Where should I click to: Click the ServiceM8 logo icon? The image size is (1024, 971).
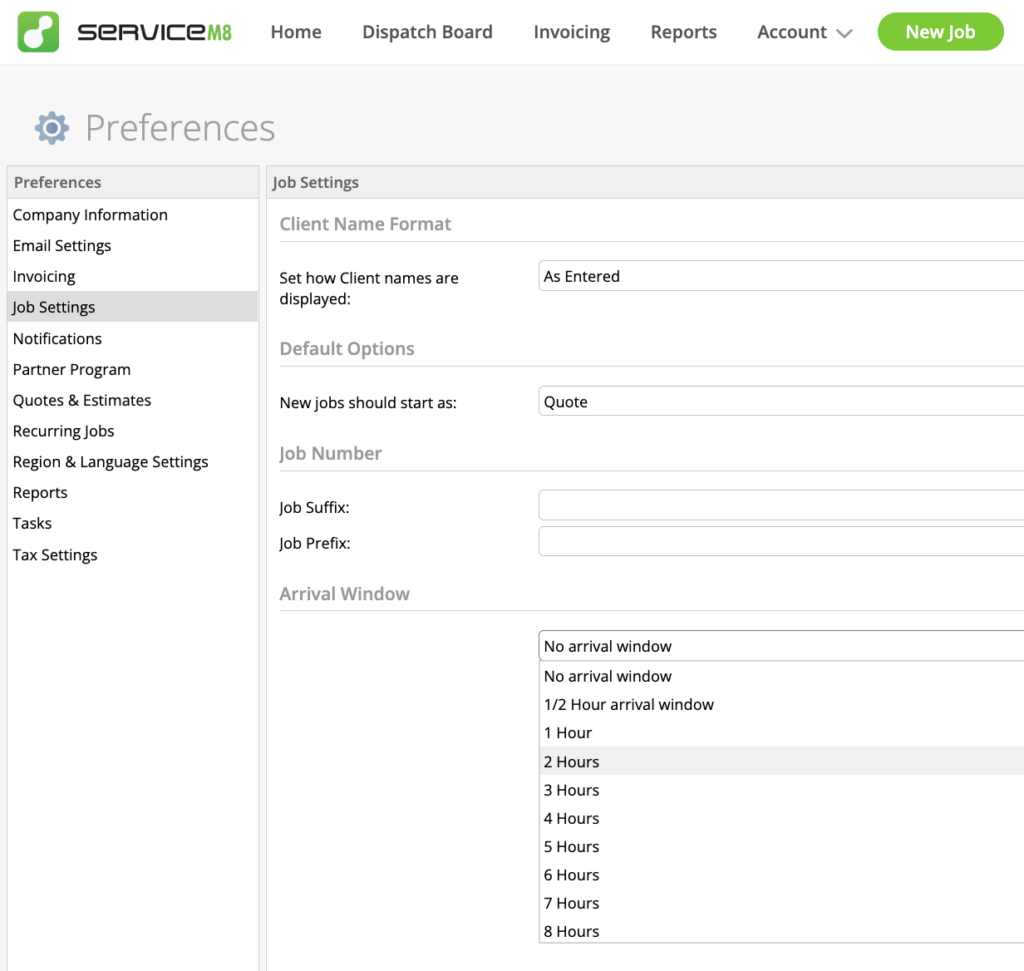click(38, 32)
